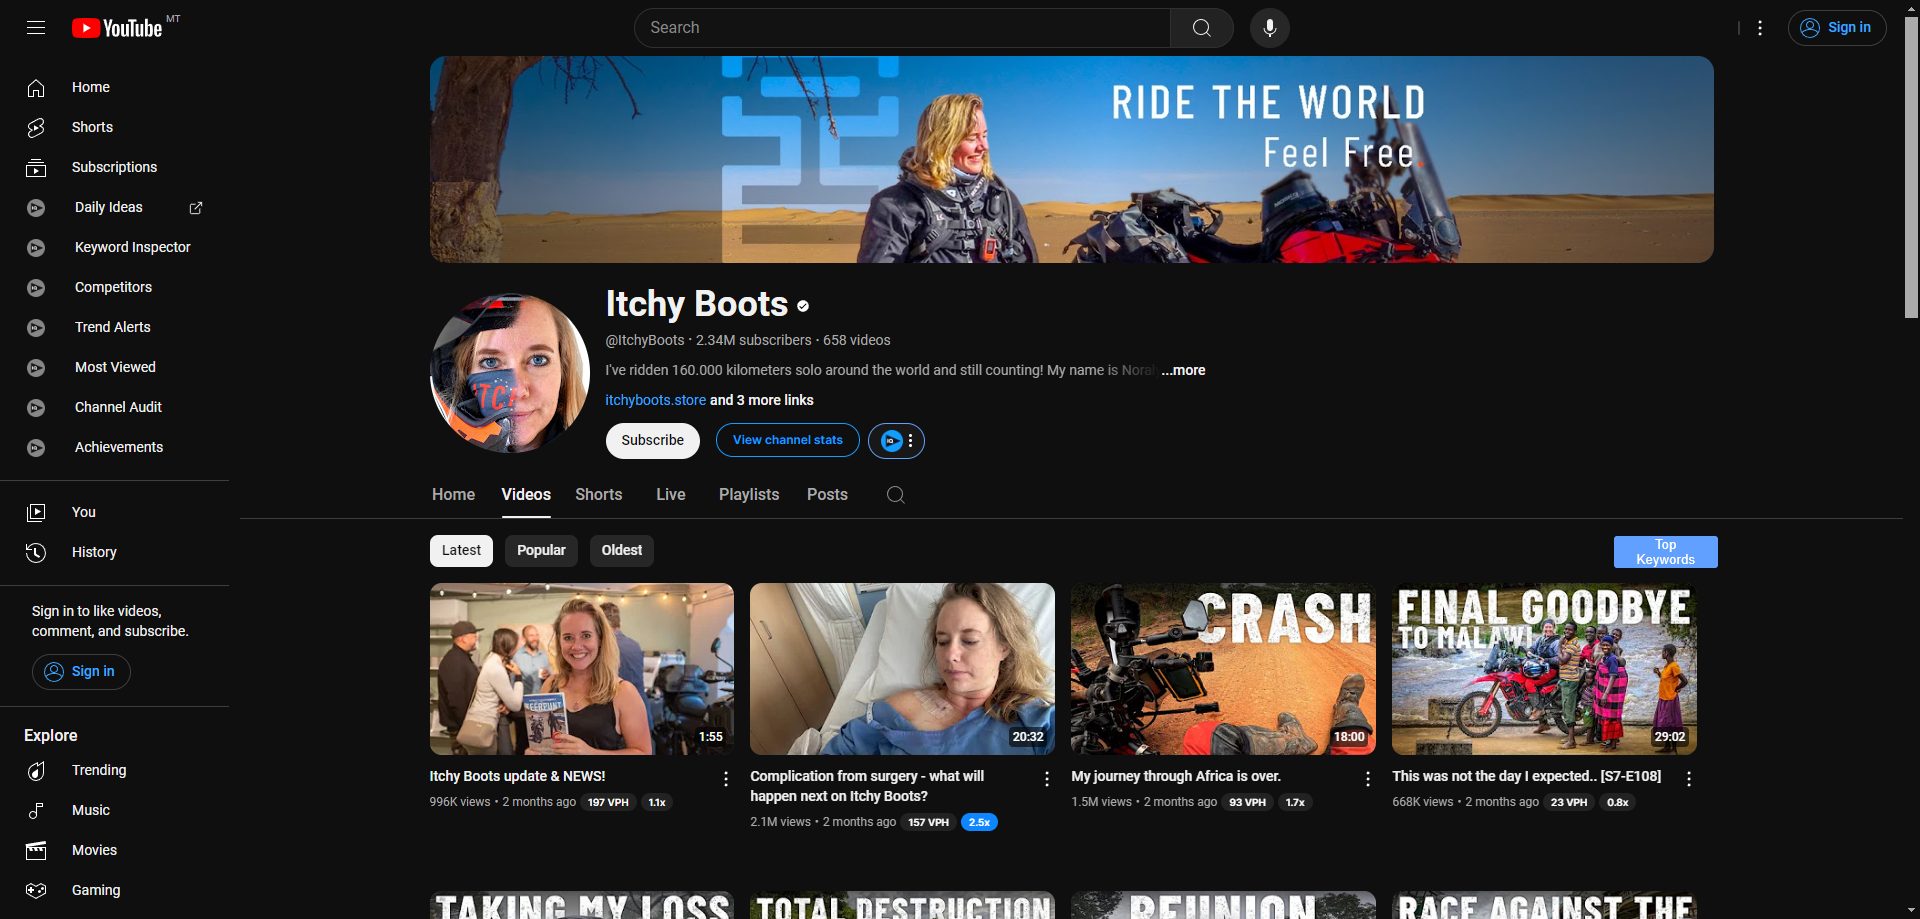Activate voice search microphone
Screen dimensions: 1920x919
[1269, 28]
